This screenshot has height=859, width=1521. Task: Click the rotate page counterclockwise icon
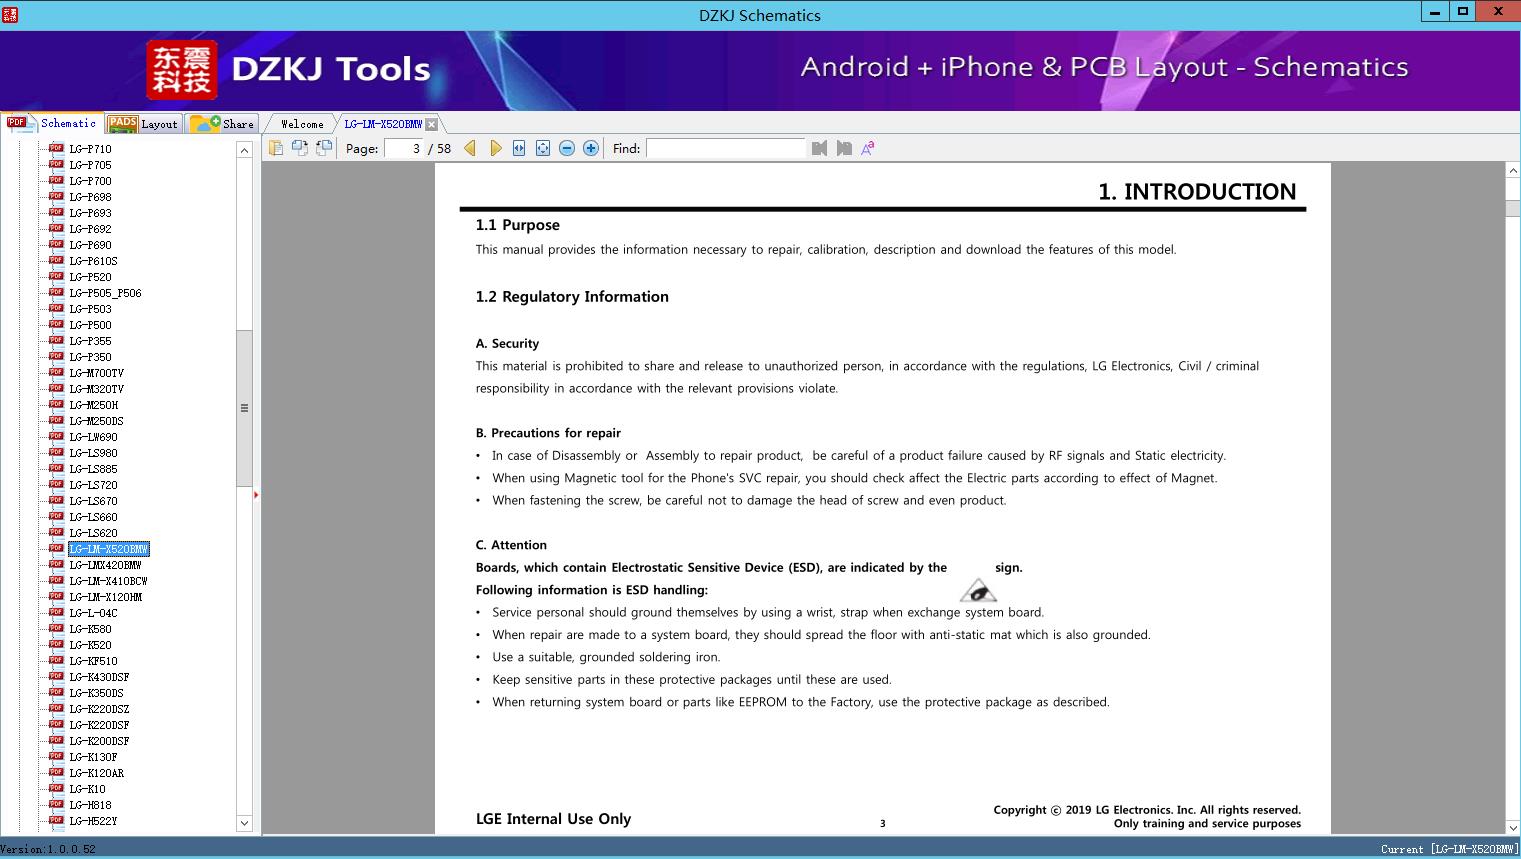(300, 148)
